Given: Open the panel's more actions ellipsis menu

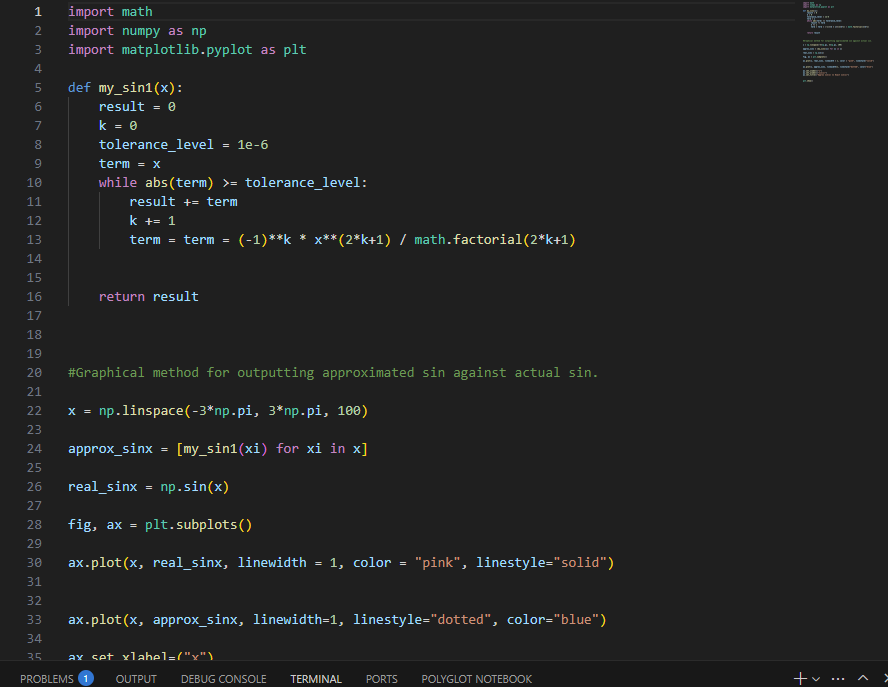Looking at the screenshot, I should coord(838,678).
